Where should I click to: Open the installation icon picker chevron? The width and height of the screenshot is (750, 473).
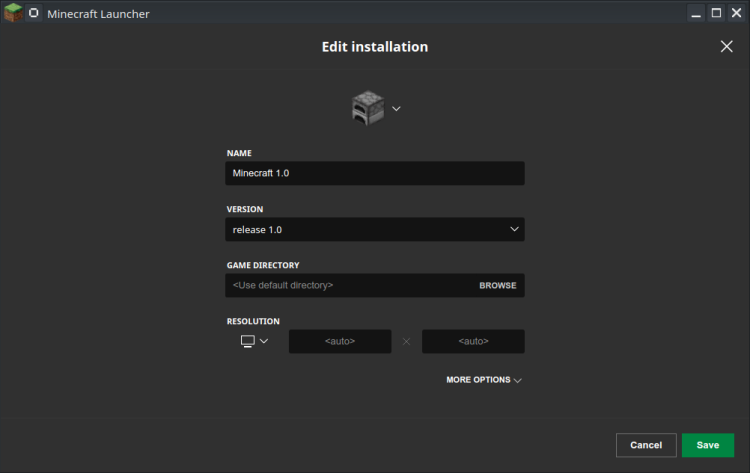[396, 109]
